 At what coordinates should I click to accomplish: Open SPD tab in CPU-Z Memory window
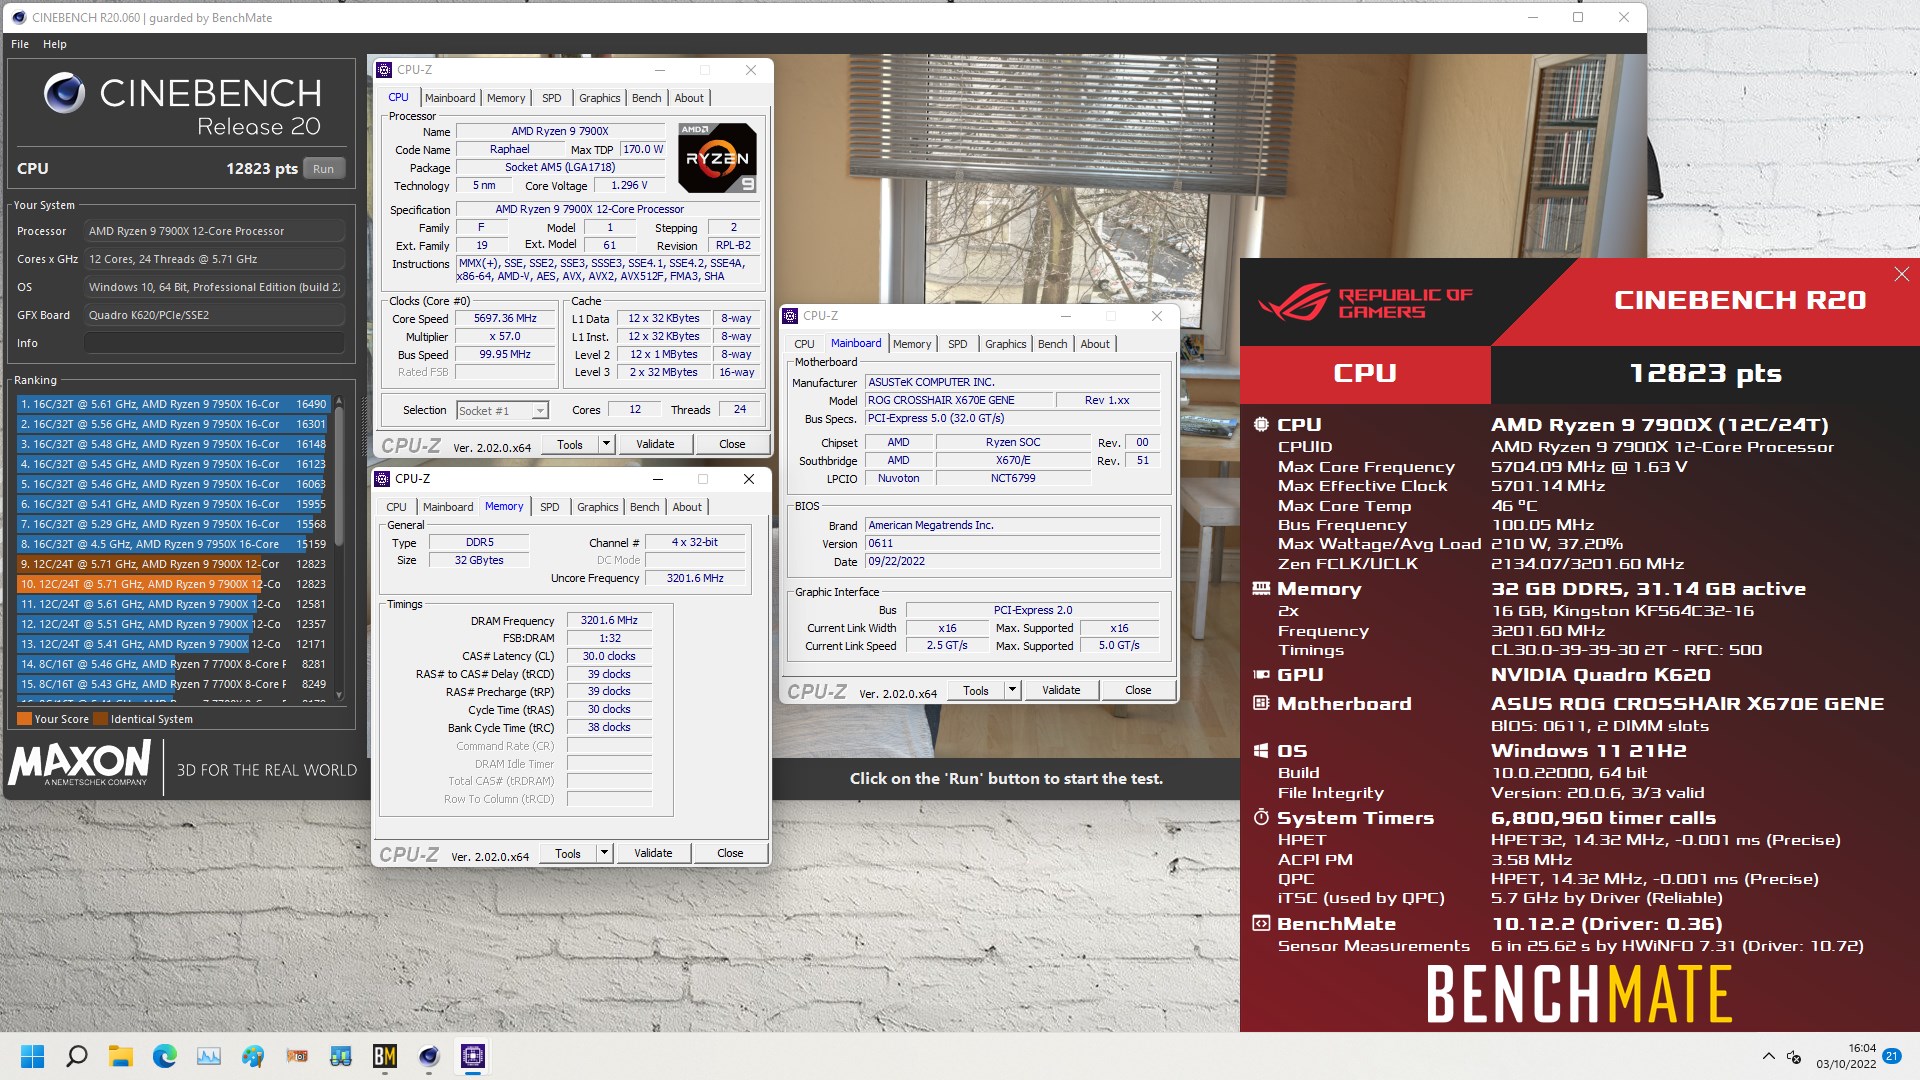coord(549,507)
